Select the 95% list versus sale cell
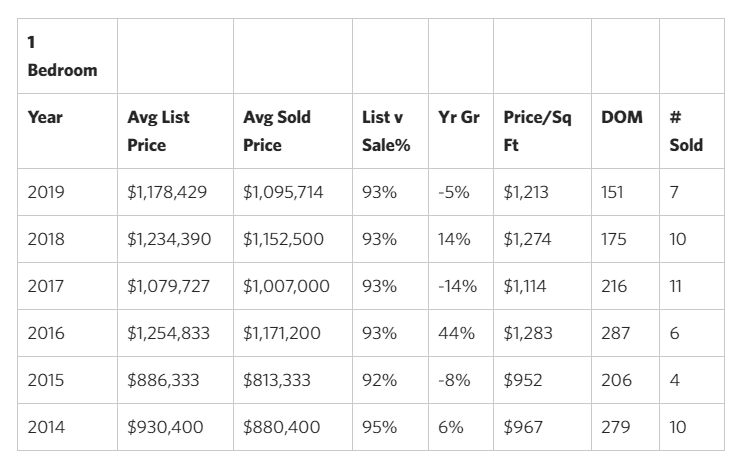742x474 pixels. tap(380, 427)
